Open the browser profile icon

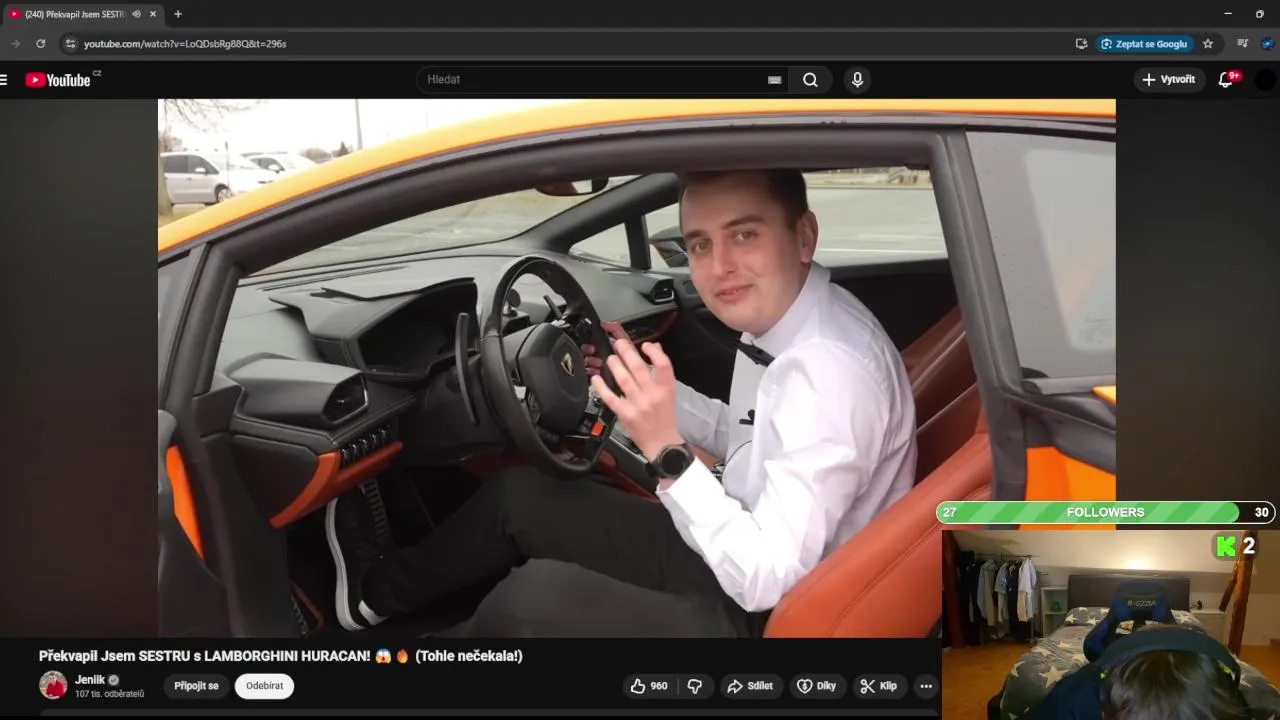[1268, 44]
